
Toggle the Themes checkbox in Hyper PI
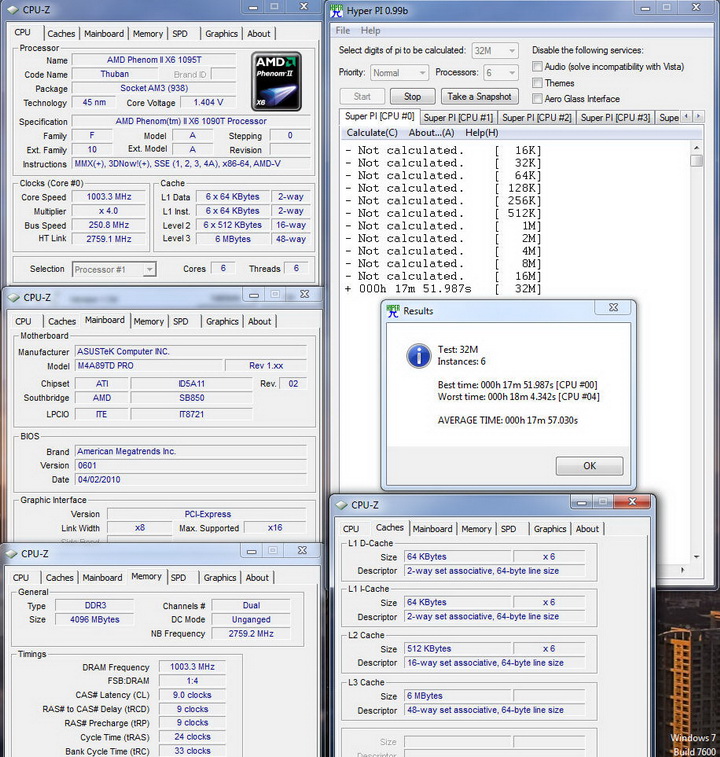point(537,83)
